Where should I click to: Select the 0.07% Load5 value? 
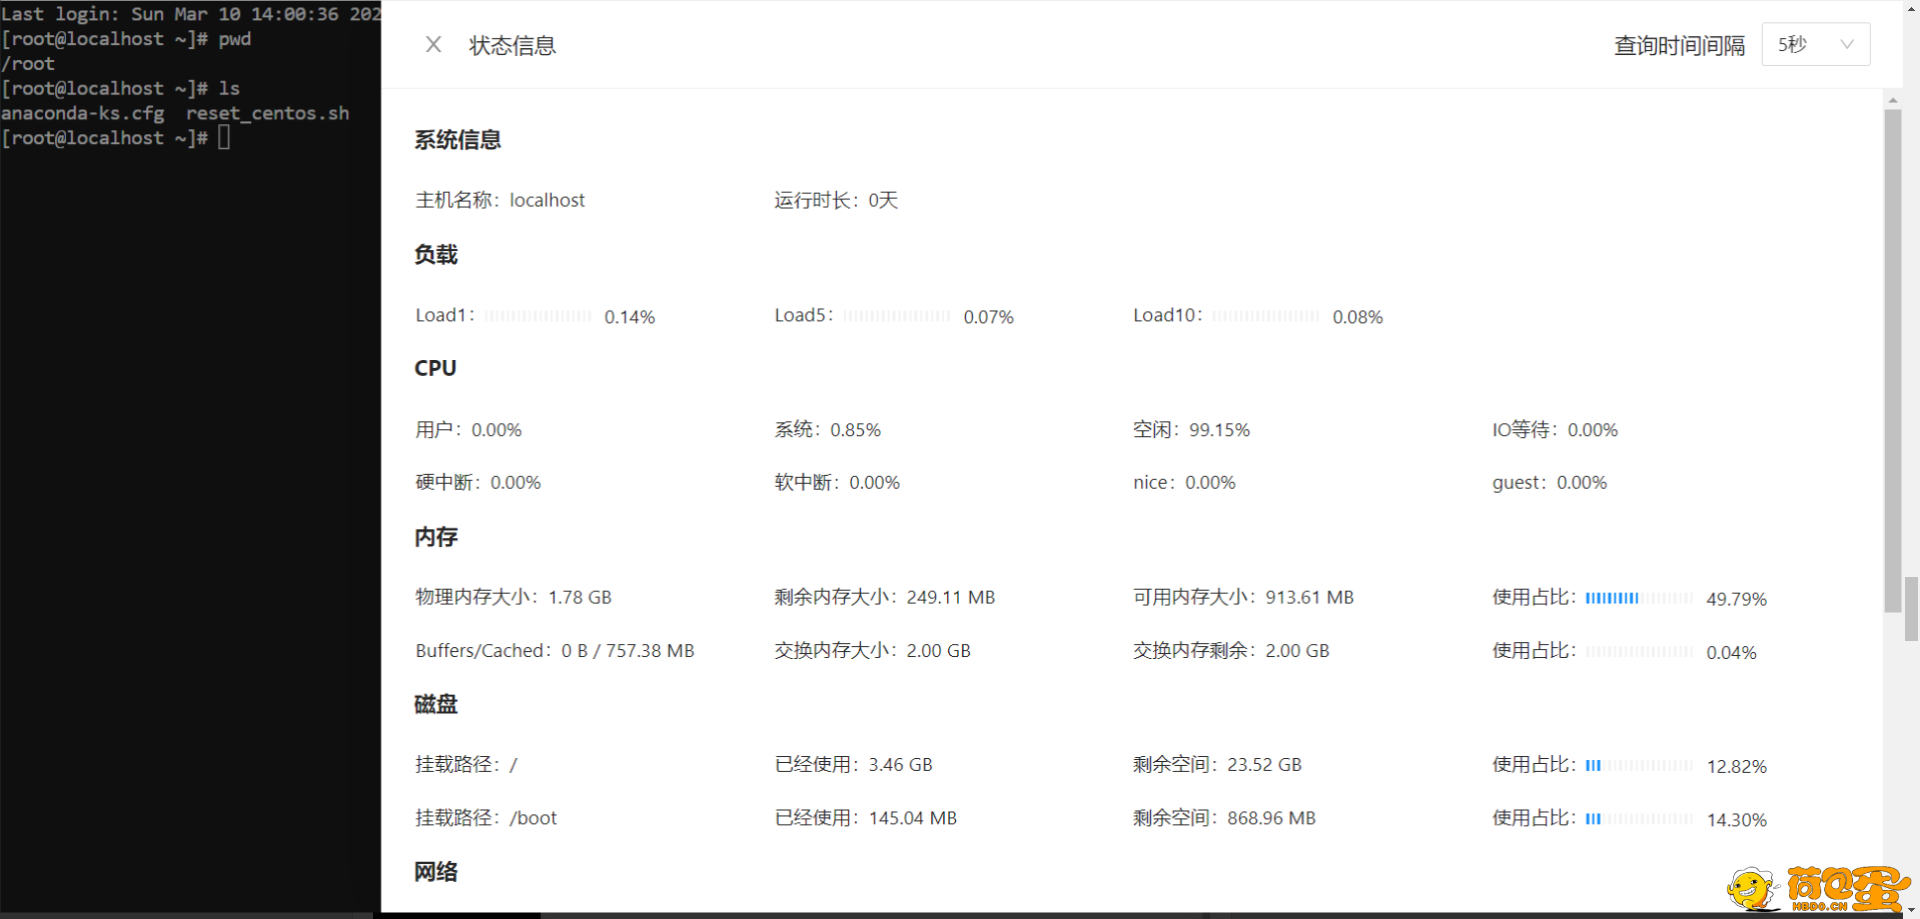click(989, 317)
